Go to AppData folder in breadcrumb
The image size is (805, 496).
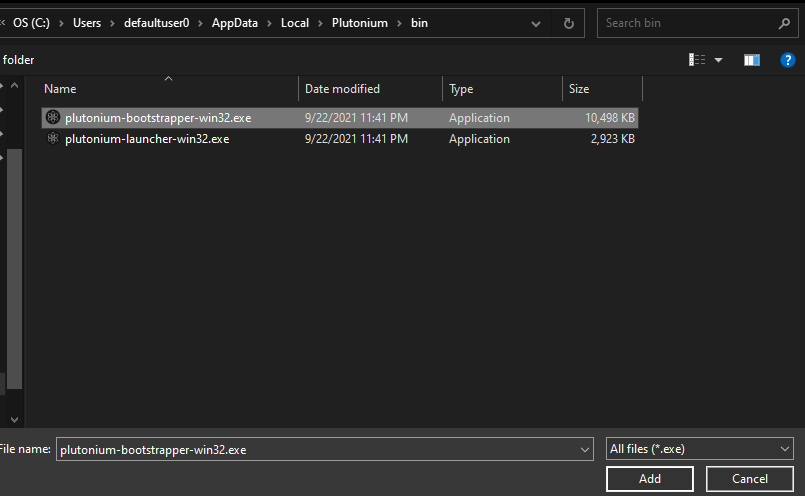tap(233, 23)
